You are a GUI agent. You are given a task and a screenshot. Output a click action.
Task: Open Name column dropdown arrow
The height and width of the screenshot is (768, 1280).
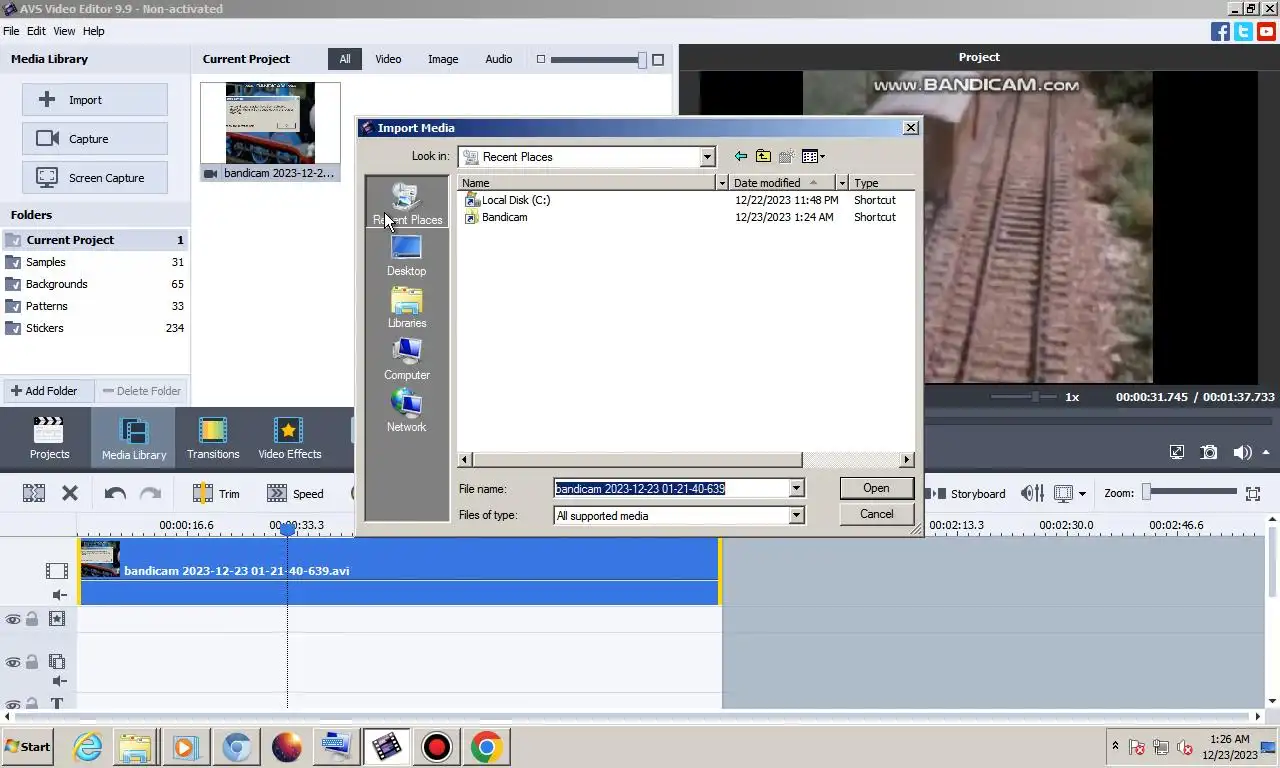click(721, 183)
